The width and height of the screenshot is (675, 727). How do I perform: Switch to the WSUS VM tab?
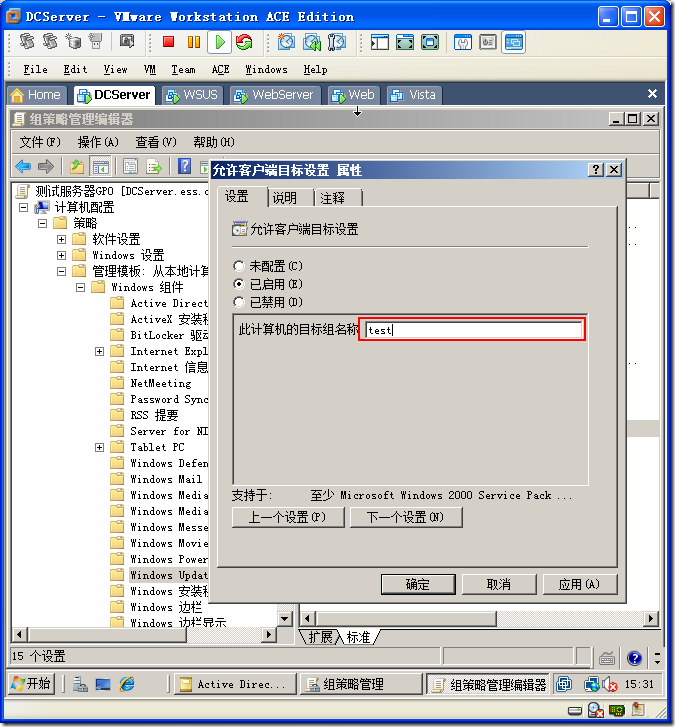(x=192, y=96)
